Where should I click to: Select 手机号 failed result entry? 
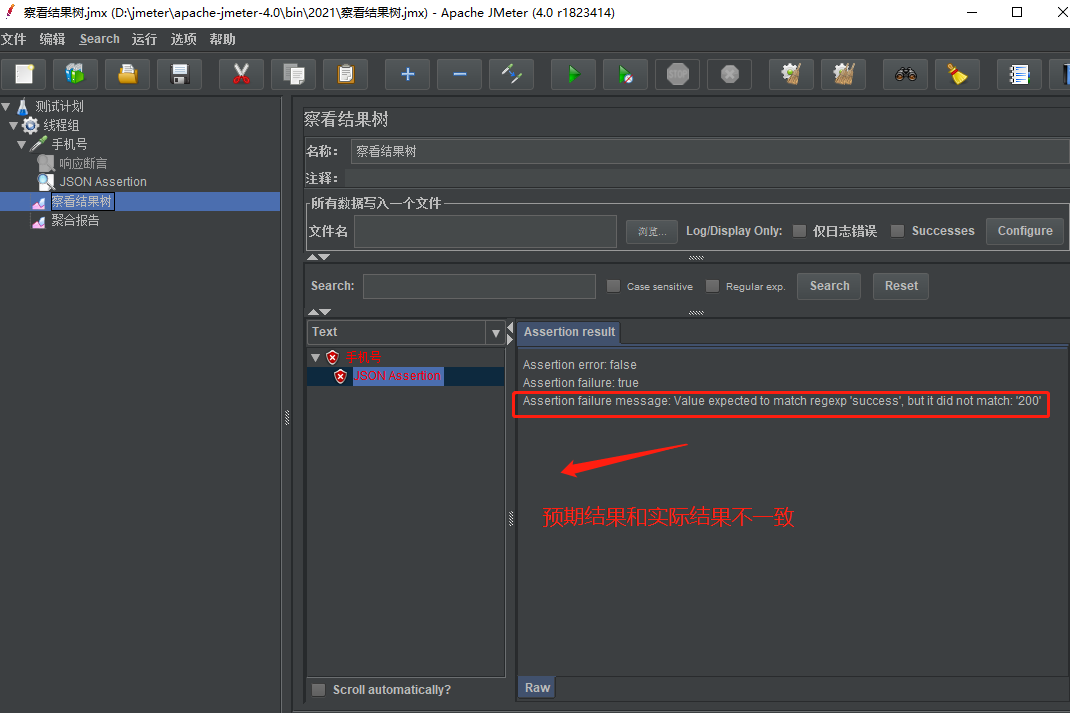coord(363,357)
